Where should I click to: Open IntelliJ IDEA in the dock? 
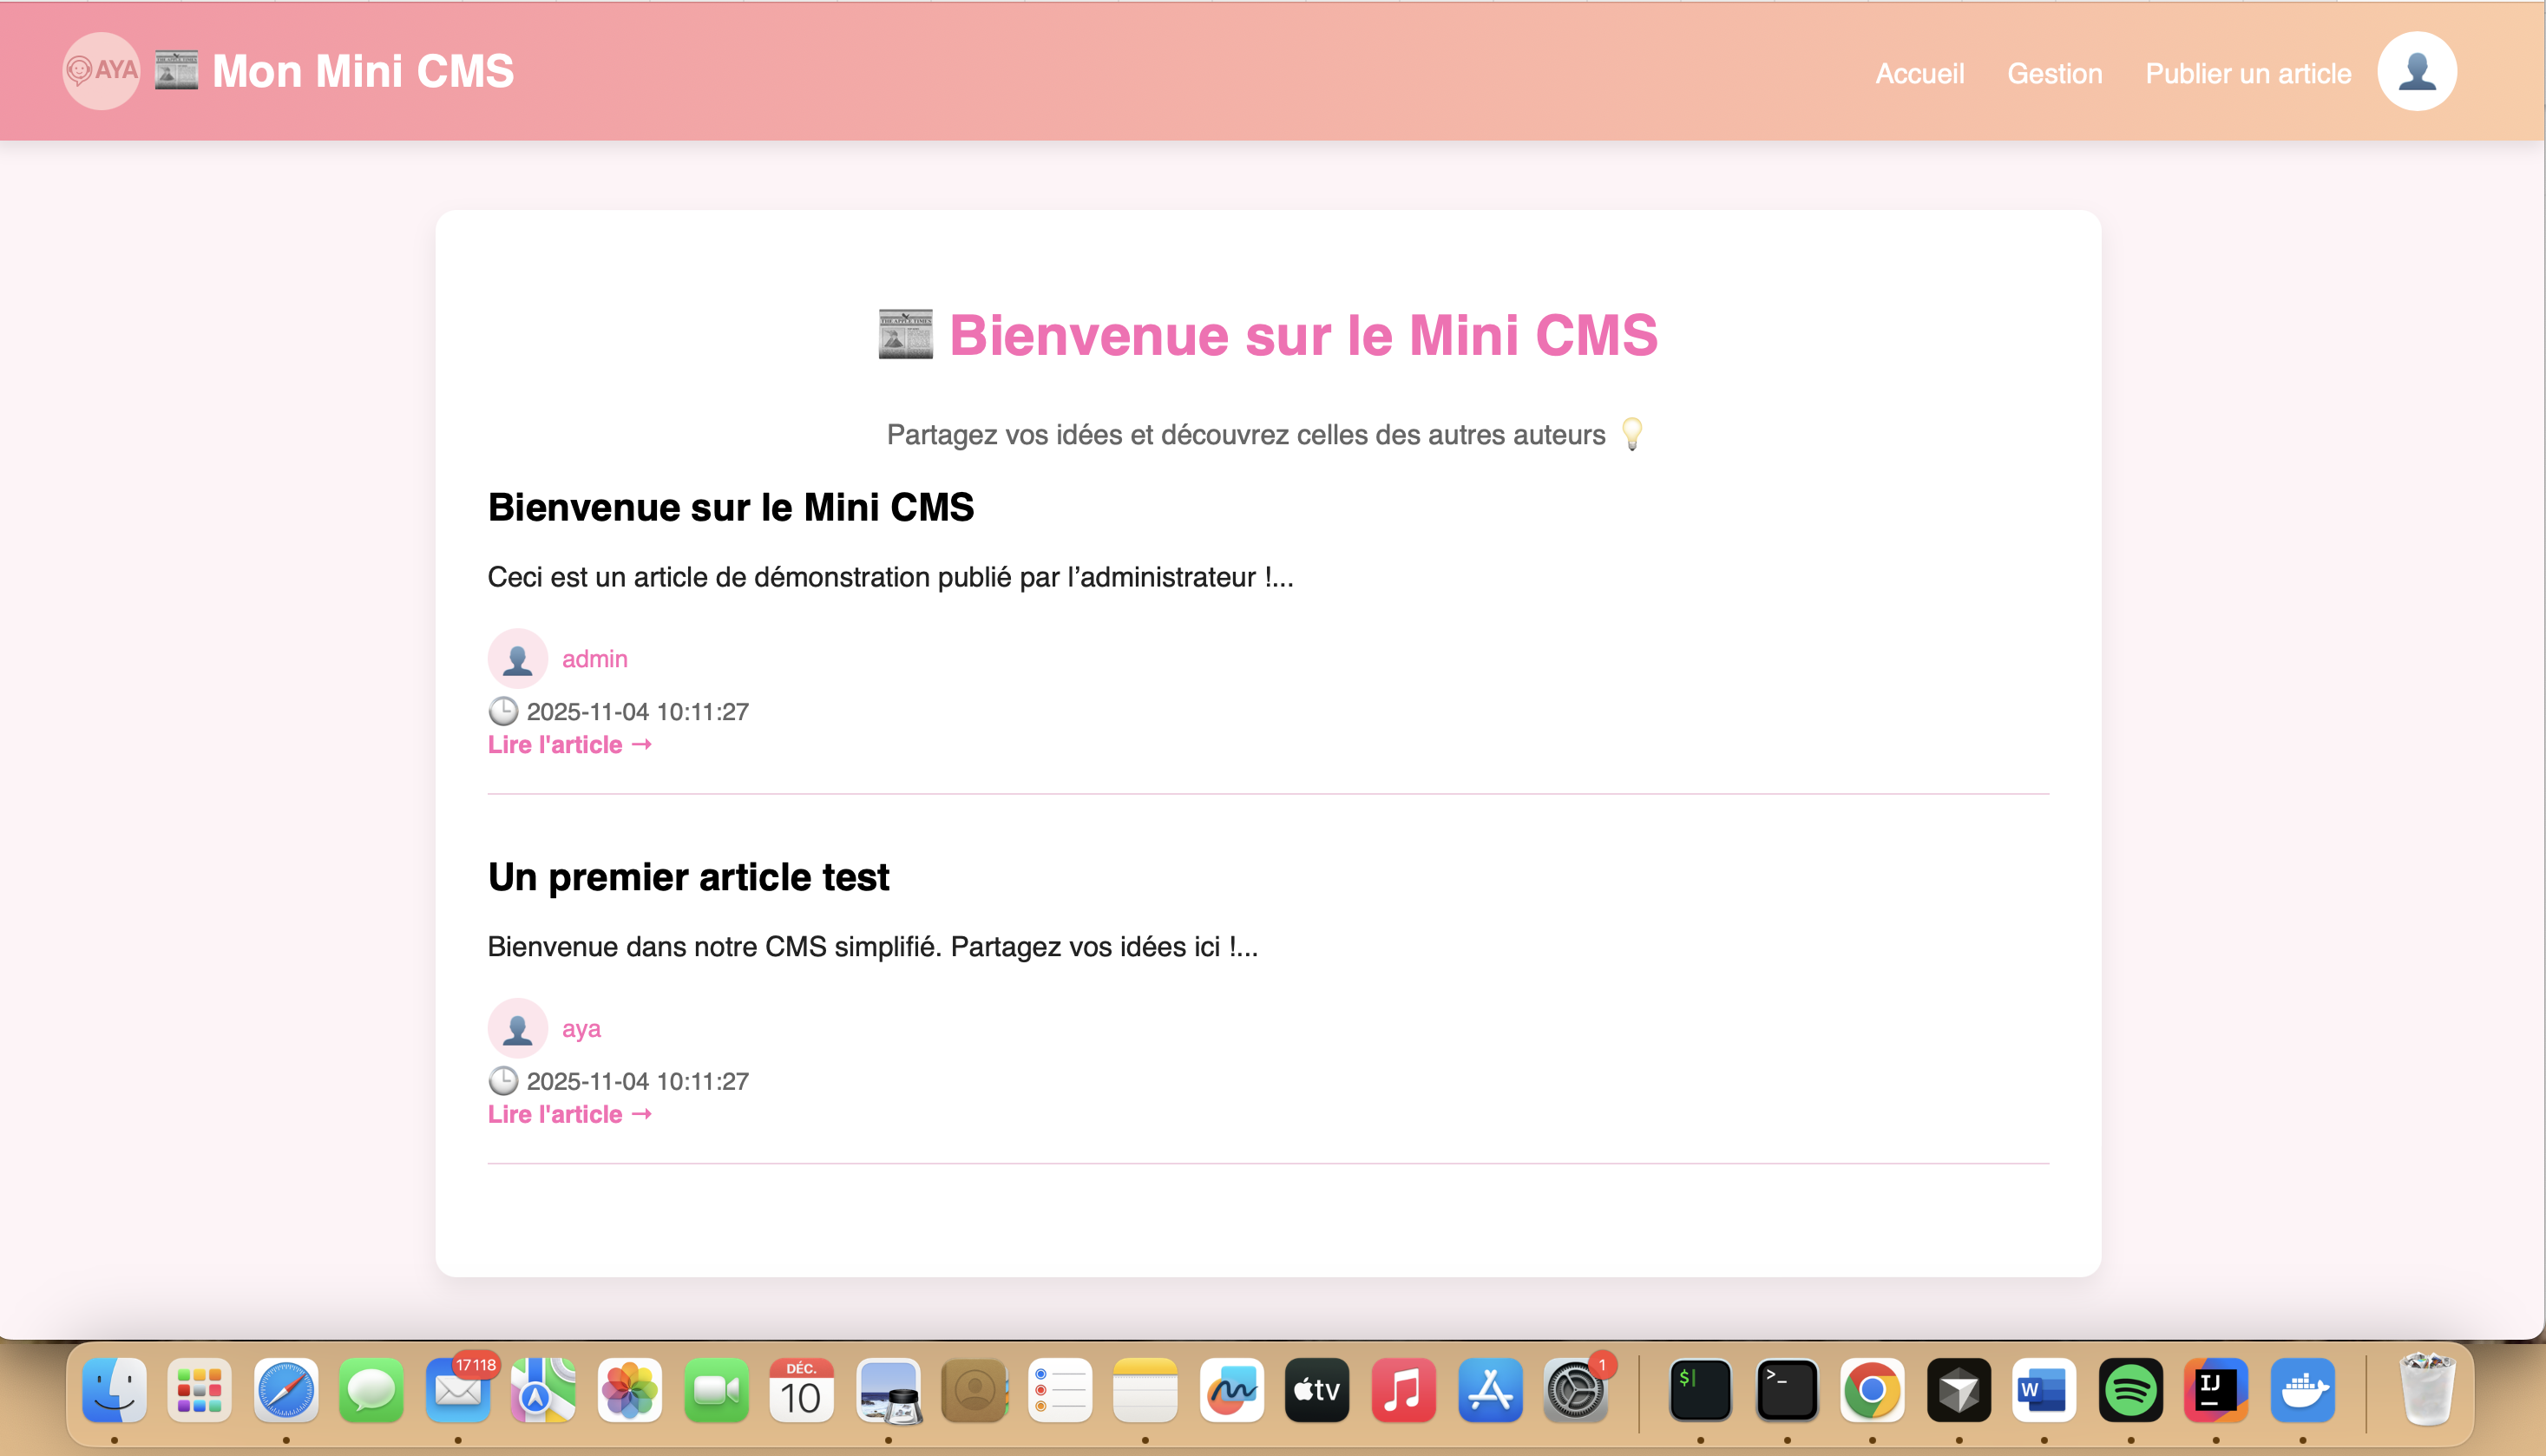pyautogui.click(x=2216, y=1391)
